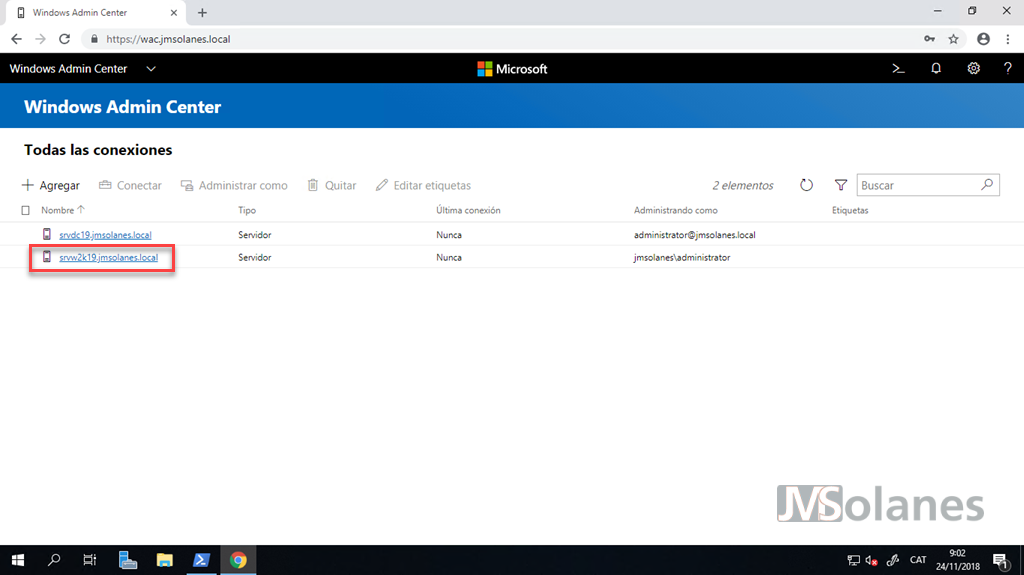Click the address bar URL

[x=168, y=39]
